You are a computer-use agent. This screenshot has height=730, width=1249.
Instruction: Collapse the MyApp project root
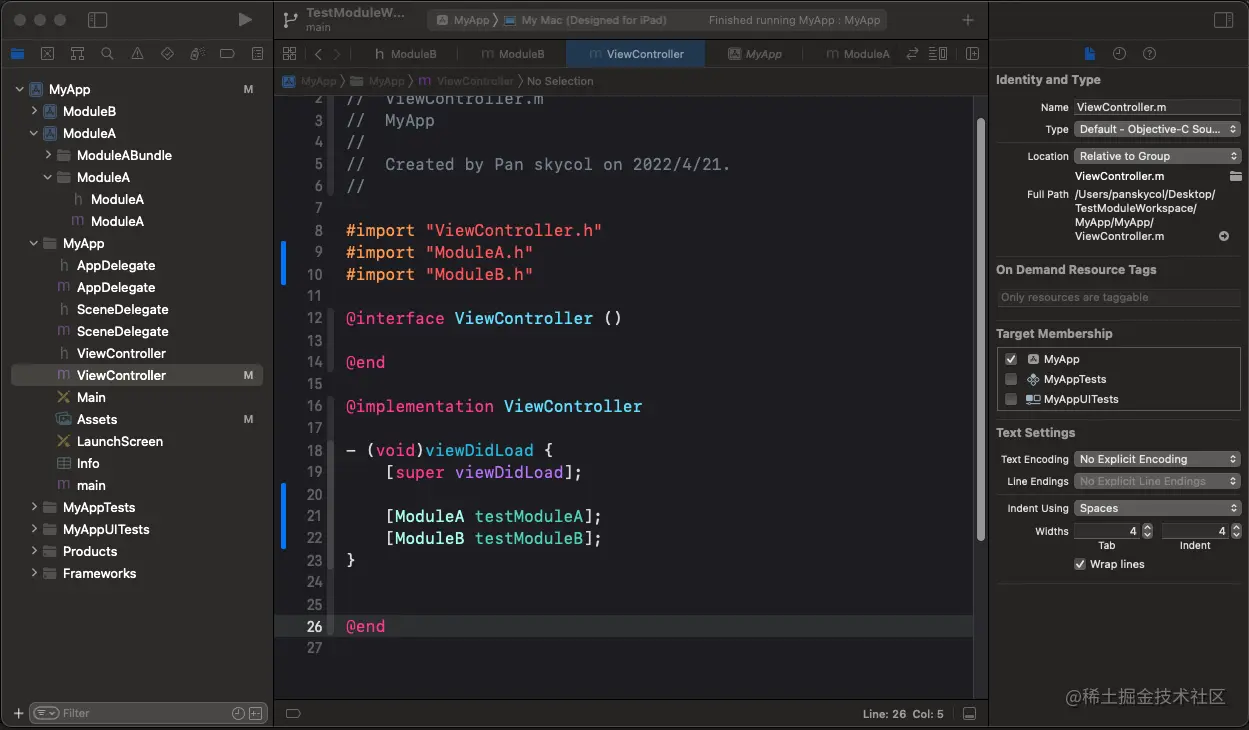[19, 89]
